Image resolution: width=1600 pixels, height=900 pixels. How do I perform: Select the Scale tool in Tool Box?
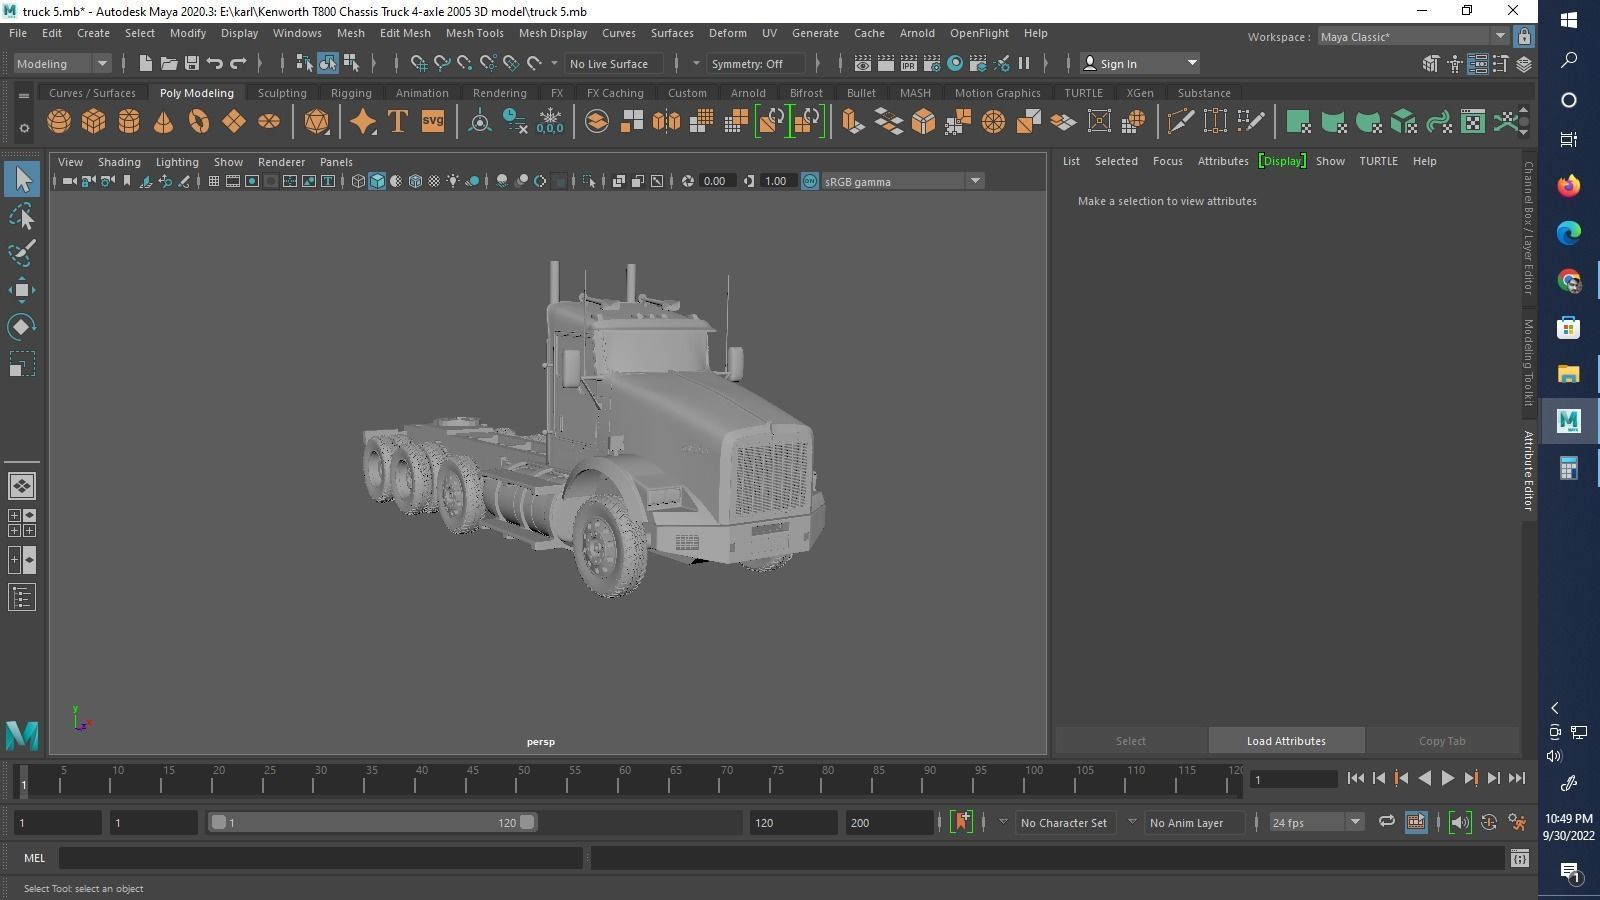click(22, 364)
